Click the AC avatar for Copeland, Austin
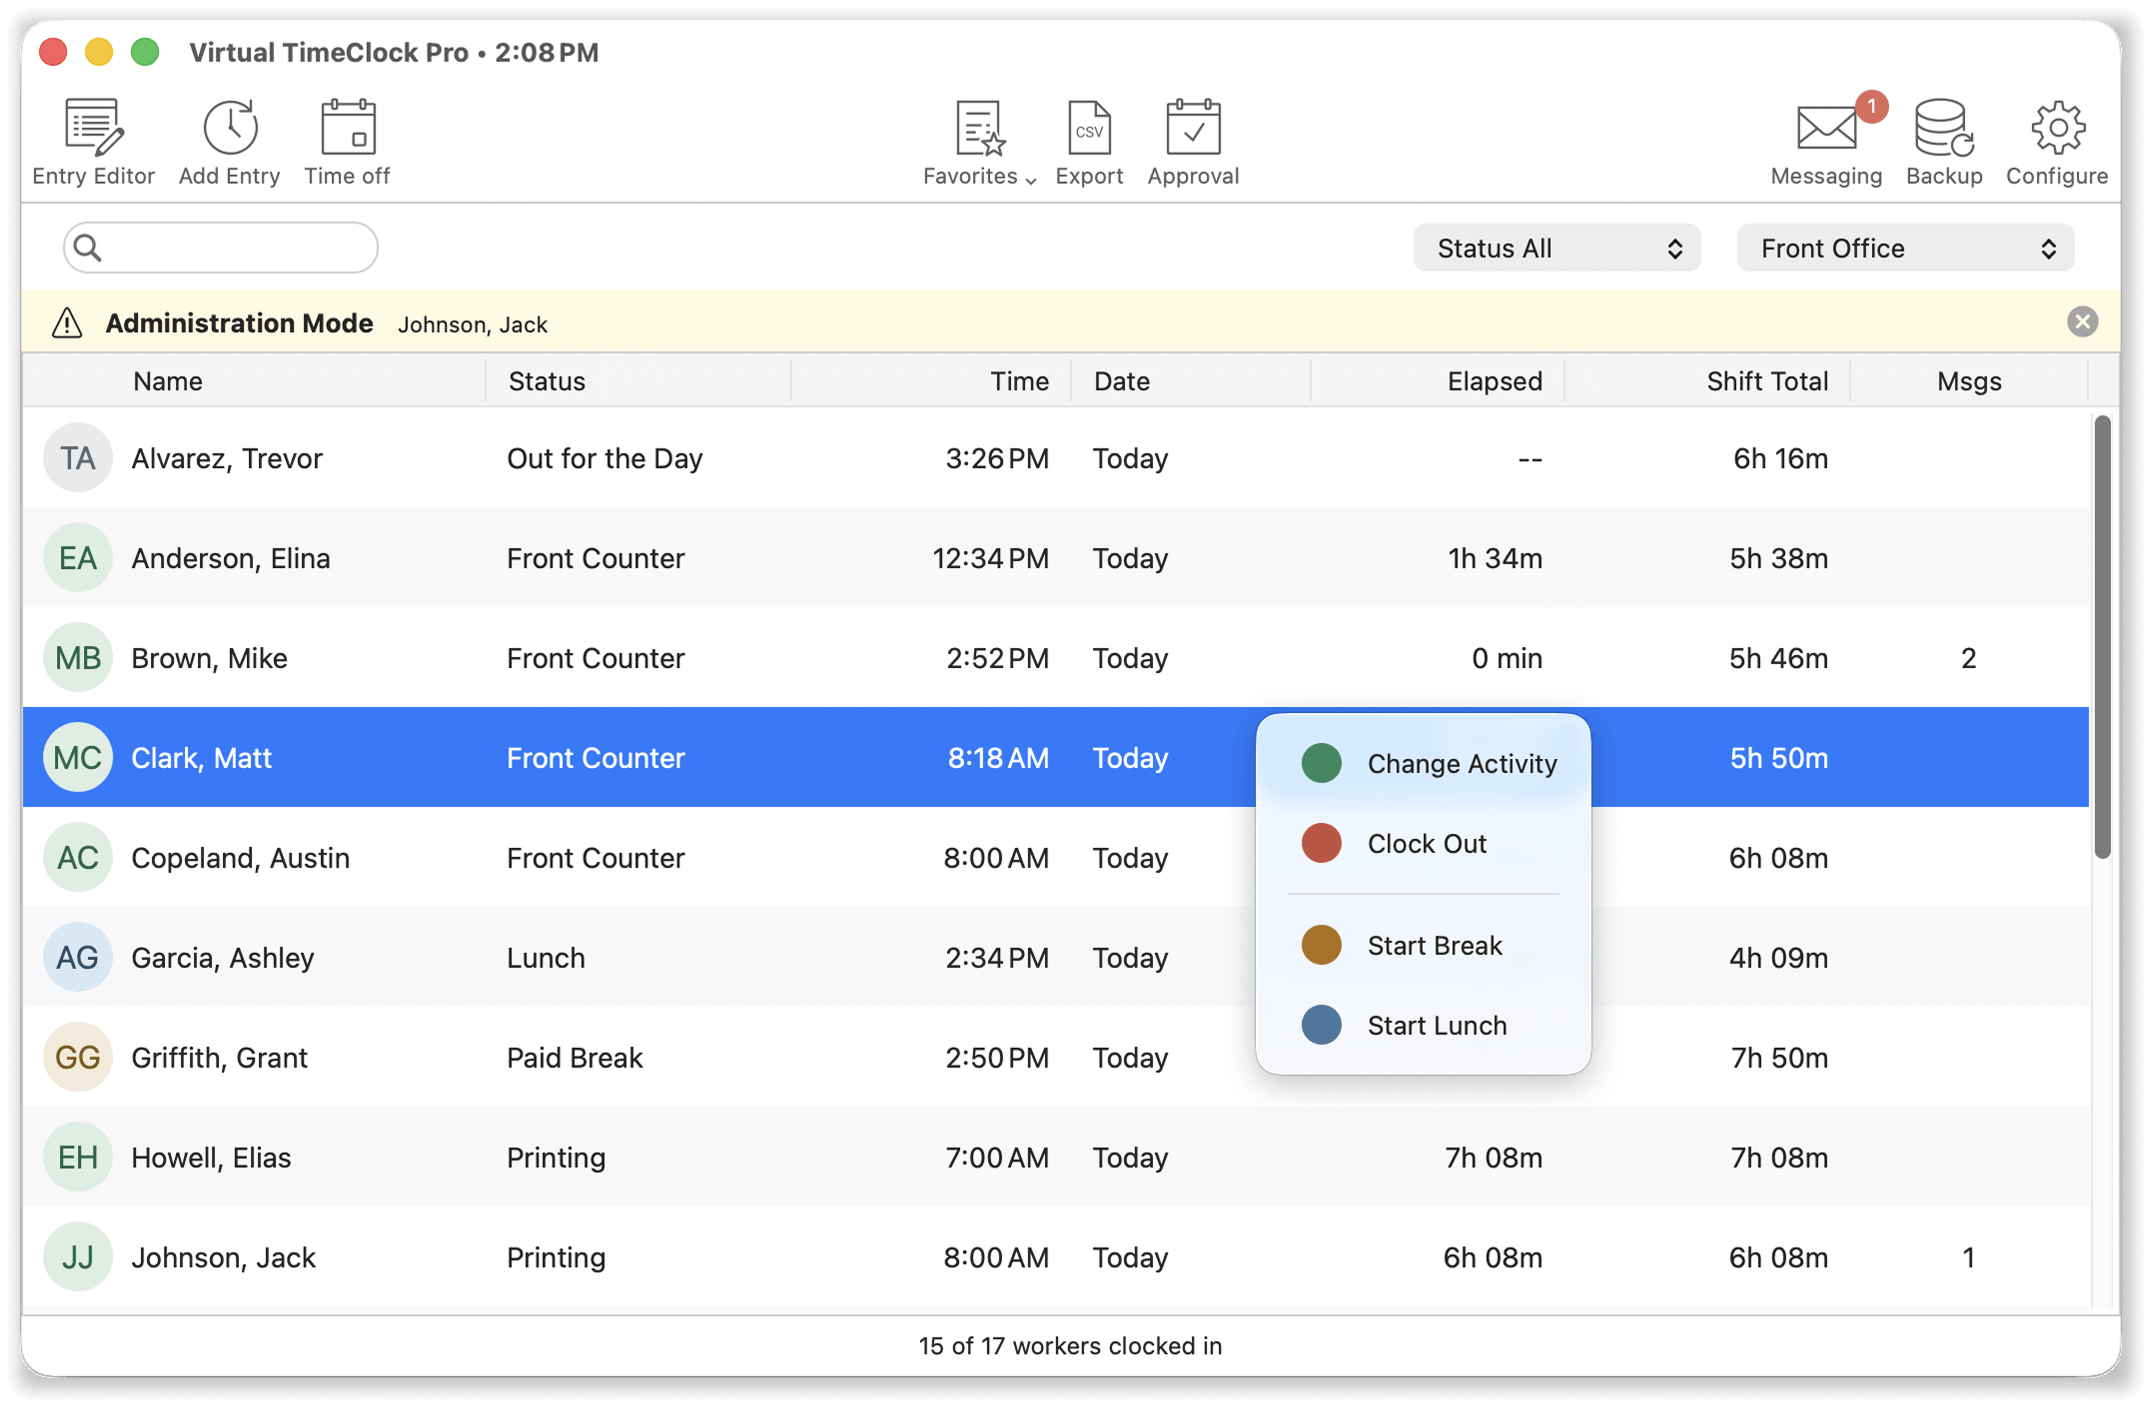Viewport: 2152px width, 1408px height. [x=78, y=858]
